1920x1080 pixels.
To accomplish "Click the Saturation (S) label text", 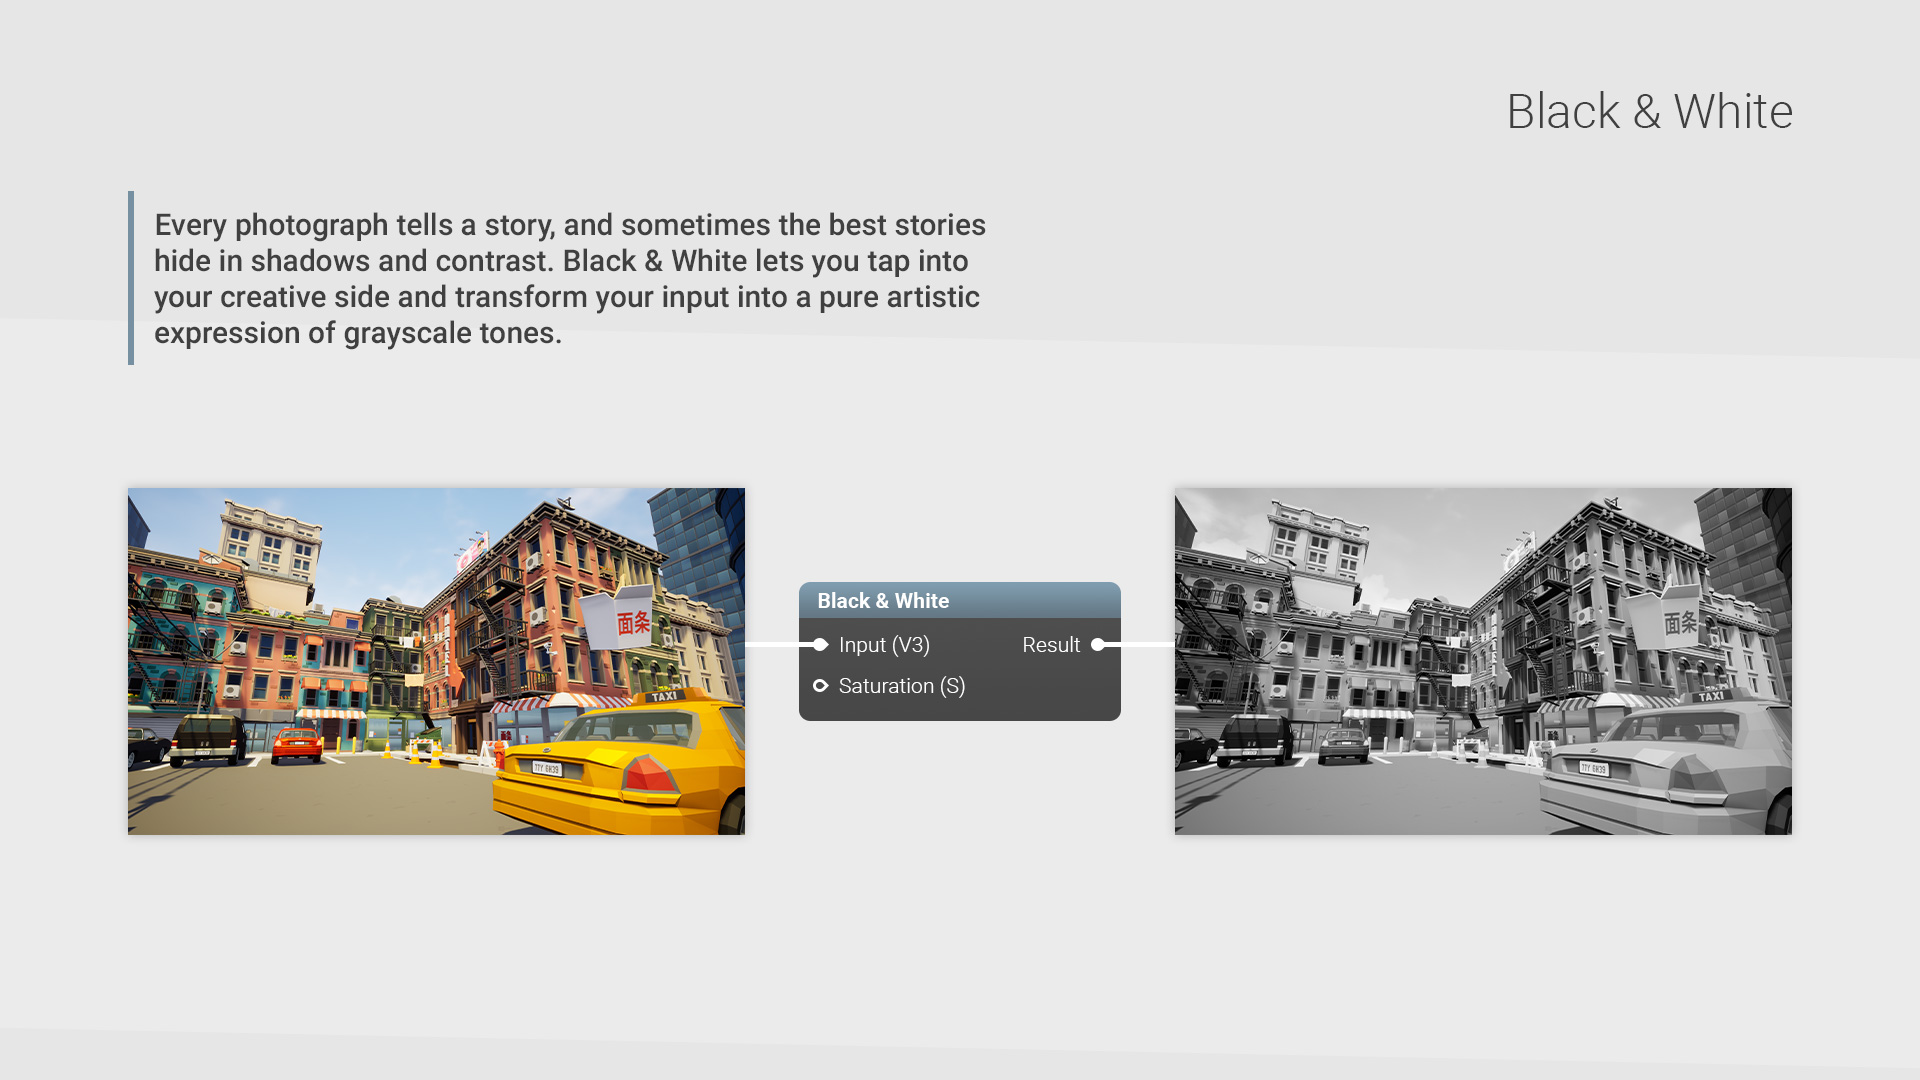I will pos(901,686).
